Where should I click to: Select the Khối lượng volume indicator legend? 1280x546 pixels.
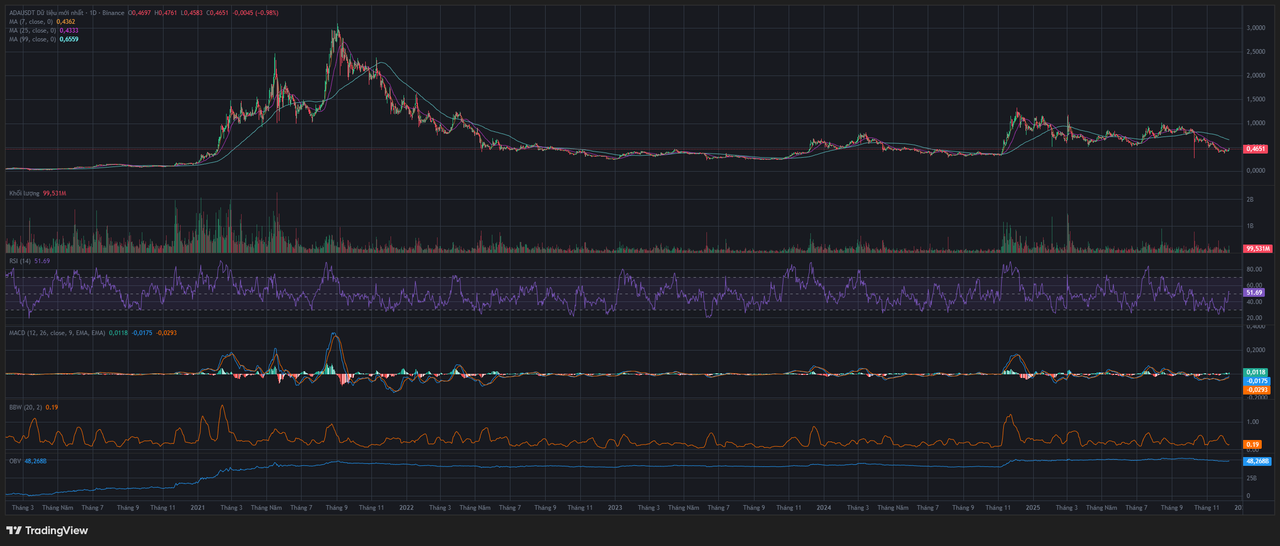(24, 192)
